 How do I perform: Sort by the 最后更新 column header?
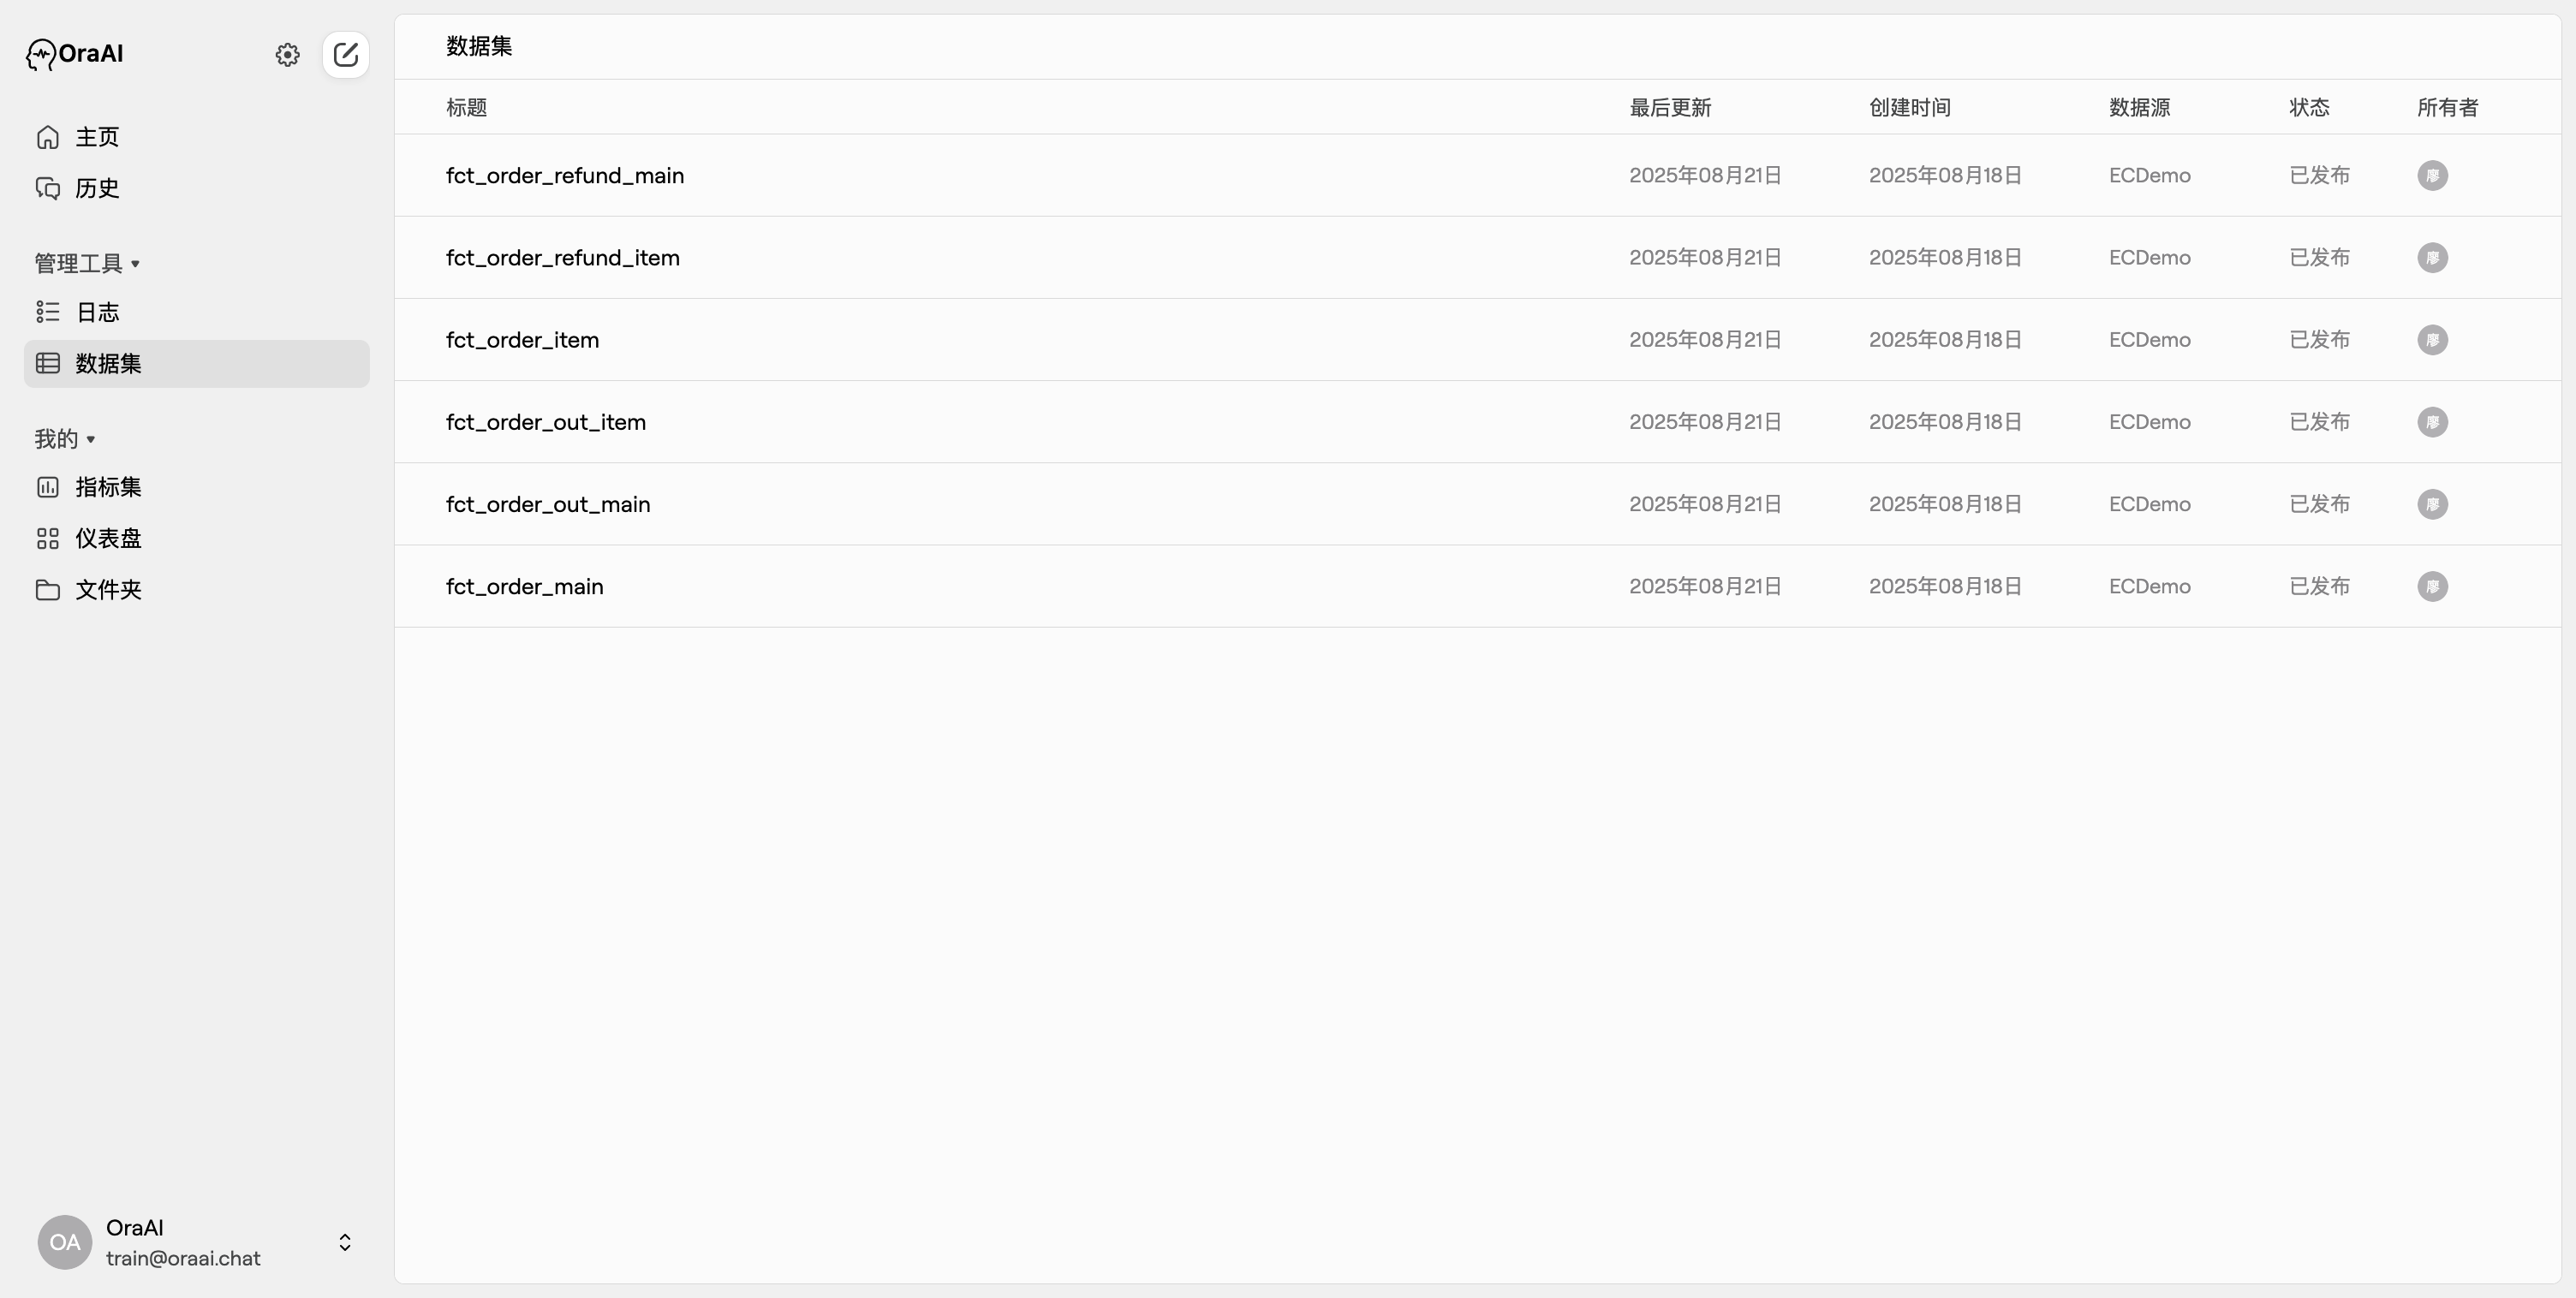pyautogui.click(x=1670, y=107)
